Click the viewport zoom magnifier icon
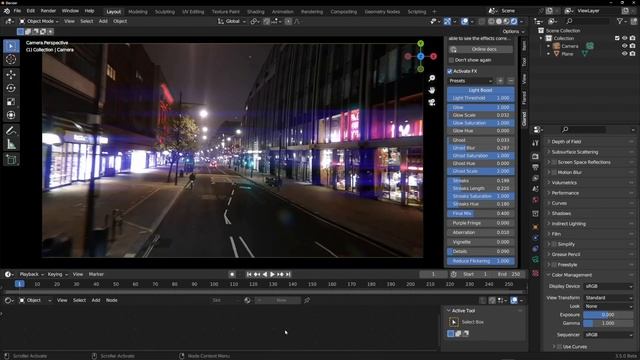The image size is (640, 360). pyautogui.click(x=432, y=78)
